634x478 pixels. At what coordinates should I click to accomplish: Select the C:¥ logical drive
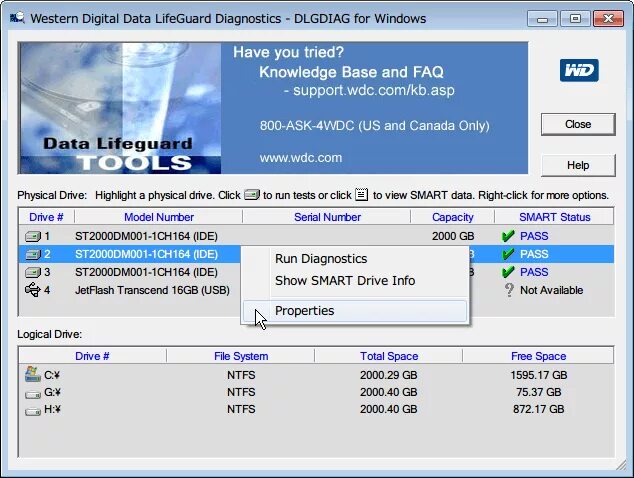pyautogui.click(x=52, y=375)
